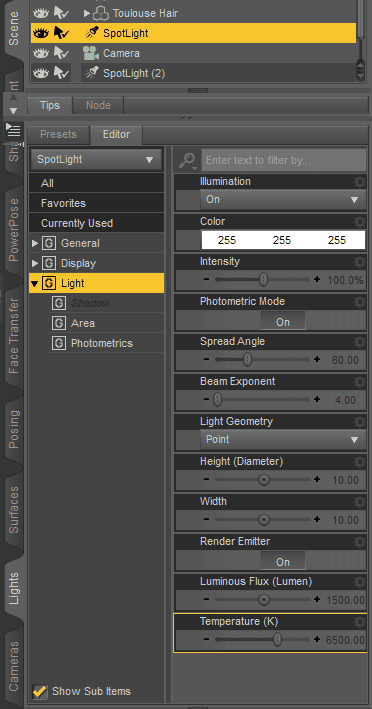Image resolution: width=372 pixels, height=709 pixels.
Task: Open the pane options menu icon
Action: (14, 131)
